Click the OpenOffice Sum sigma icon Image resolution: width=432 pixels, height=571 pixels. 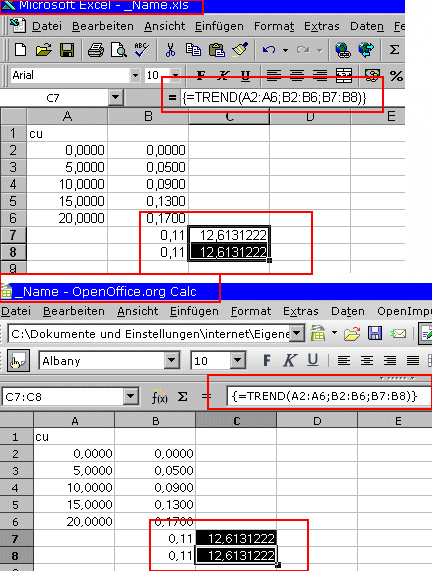click(182, 397)
